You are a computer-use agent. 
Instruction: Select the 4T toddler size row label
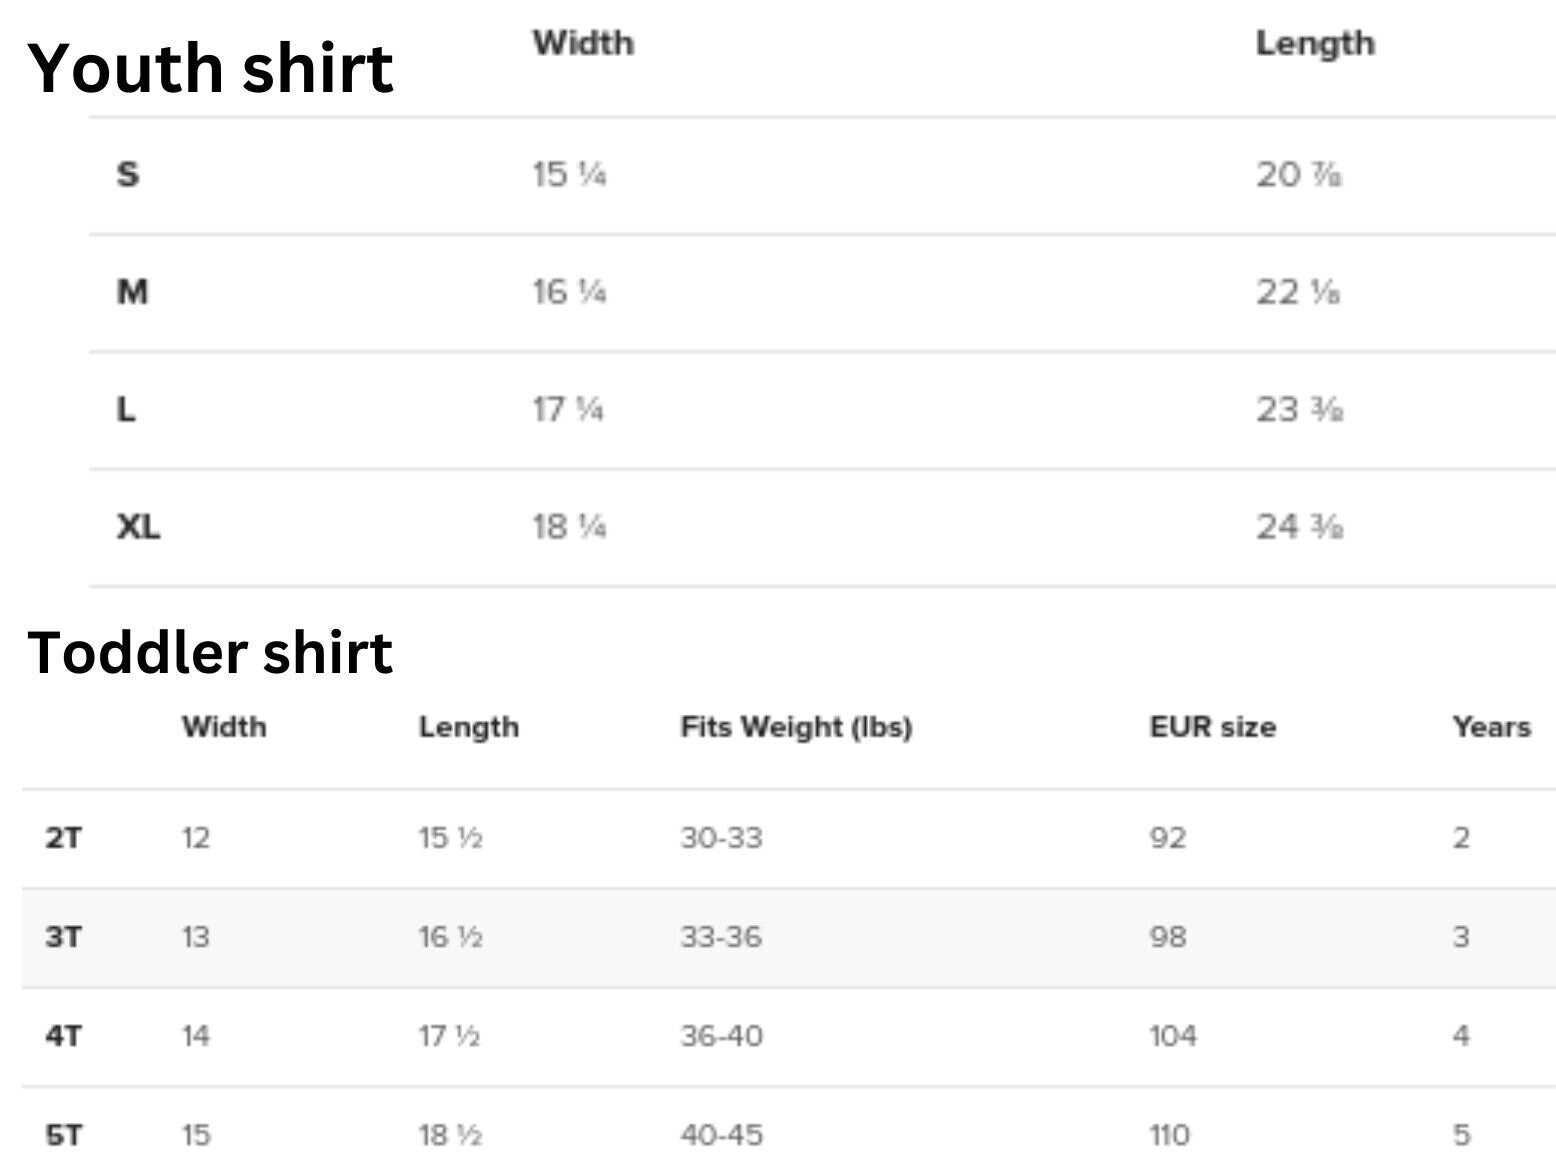(63, 1036)
